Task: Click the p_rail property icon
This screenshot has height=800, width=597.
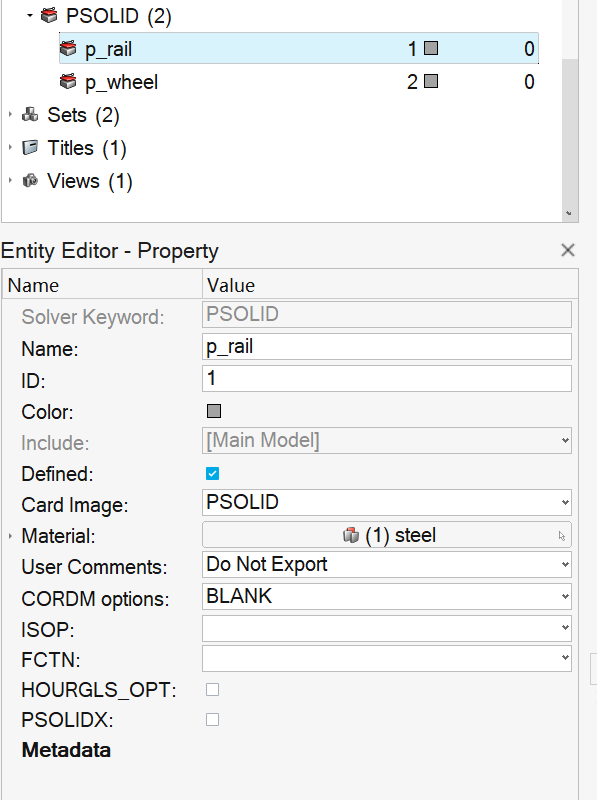Action: (68, 49)
